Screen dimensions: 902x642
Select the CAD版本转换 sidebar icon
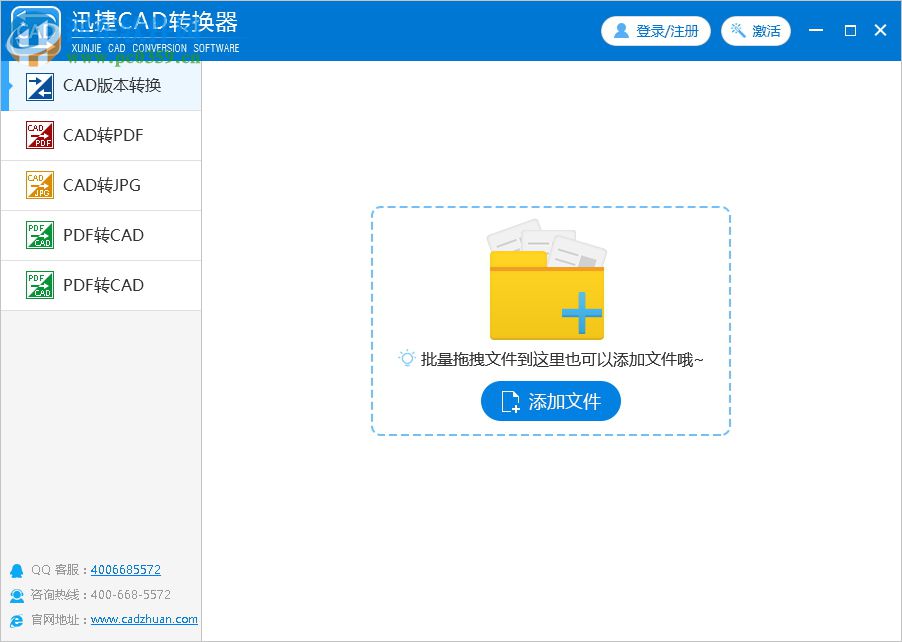point(38,85)
